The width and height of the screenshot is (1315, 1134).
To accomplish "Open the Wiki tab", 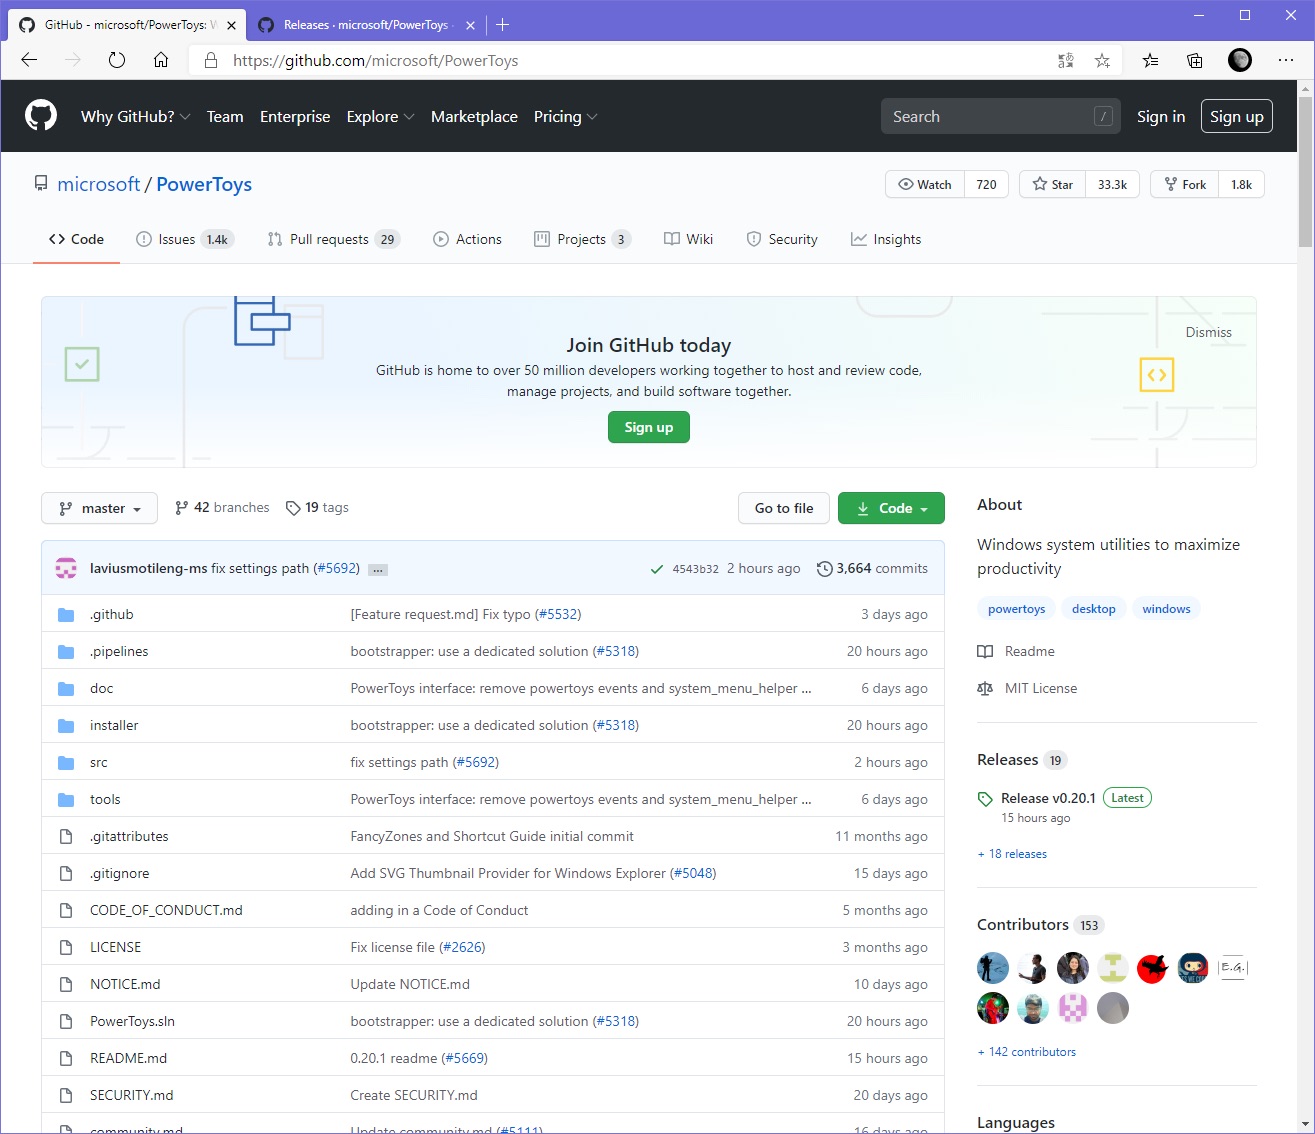I will point(688,239).
